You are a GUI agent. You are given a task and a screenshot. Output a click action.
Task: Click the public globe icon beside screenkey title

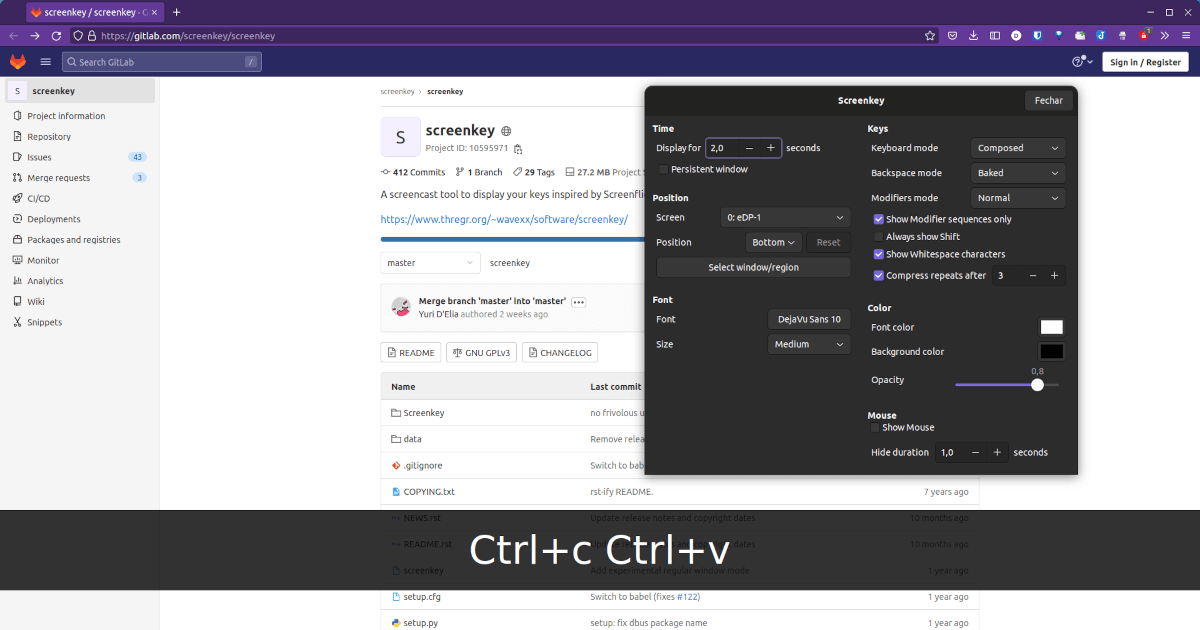point(506,131)
